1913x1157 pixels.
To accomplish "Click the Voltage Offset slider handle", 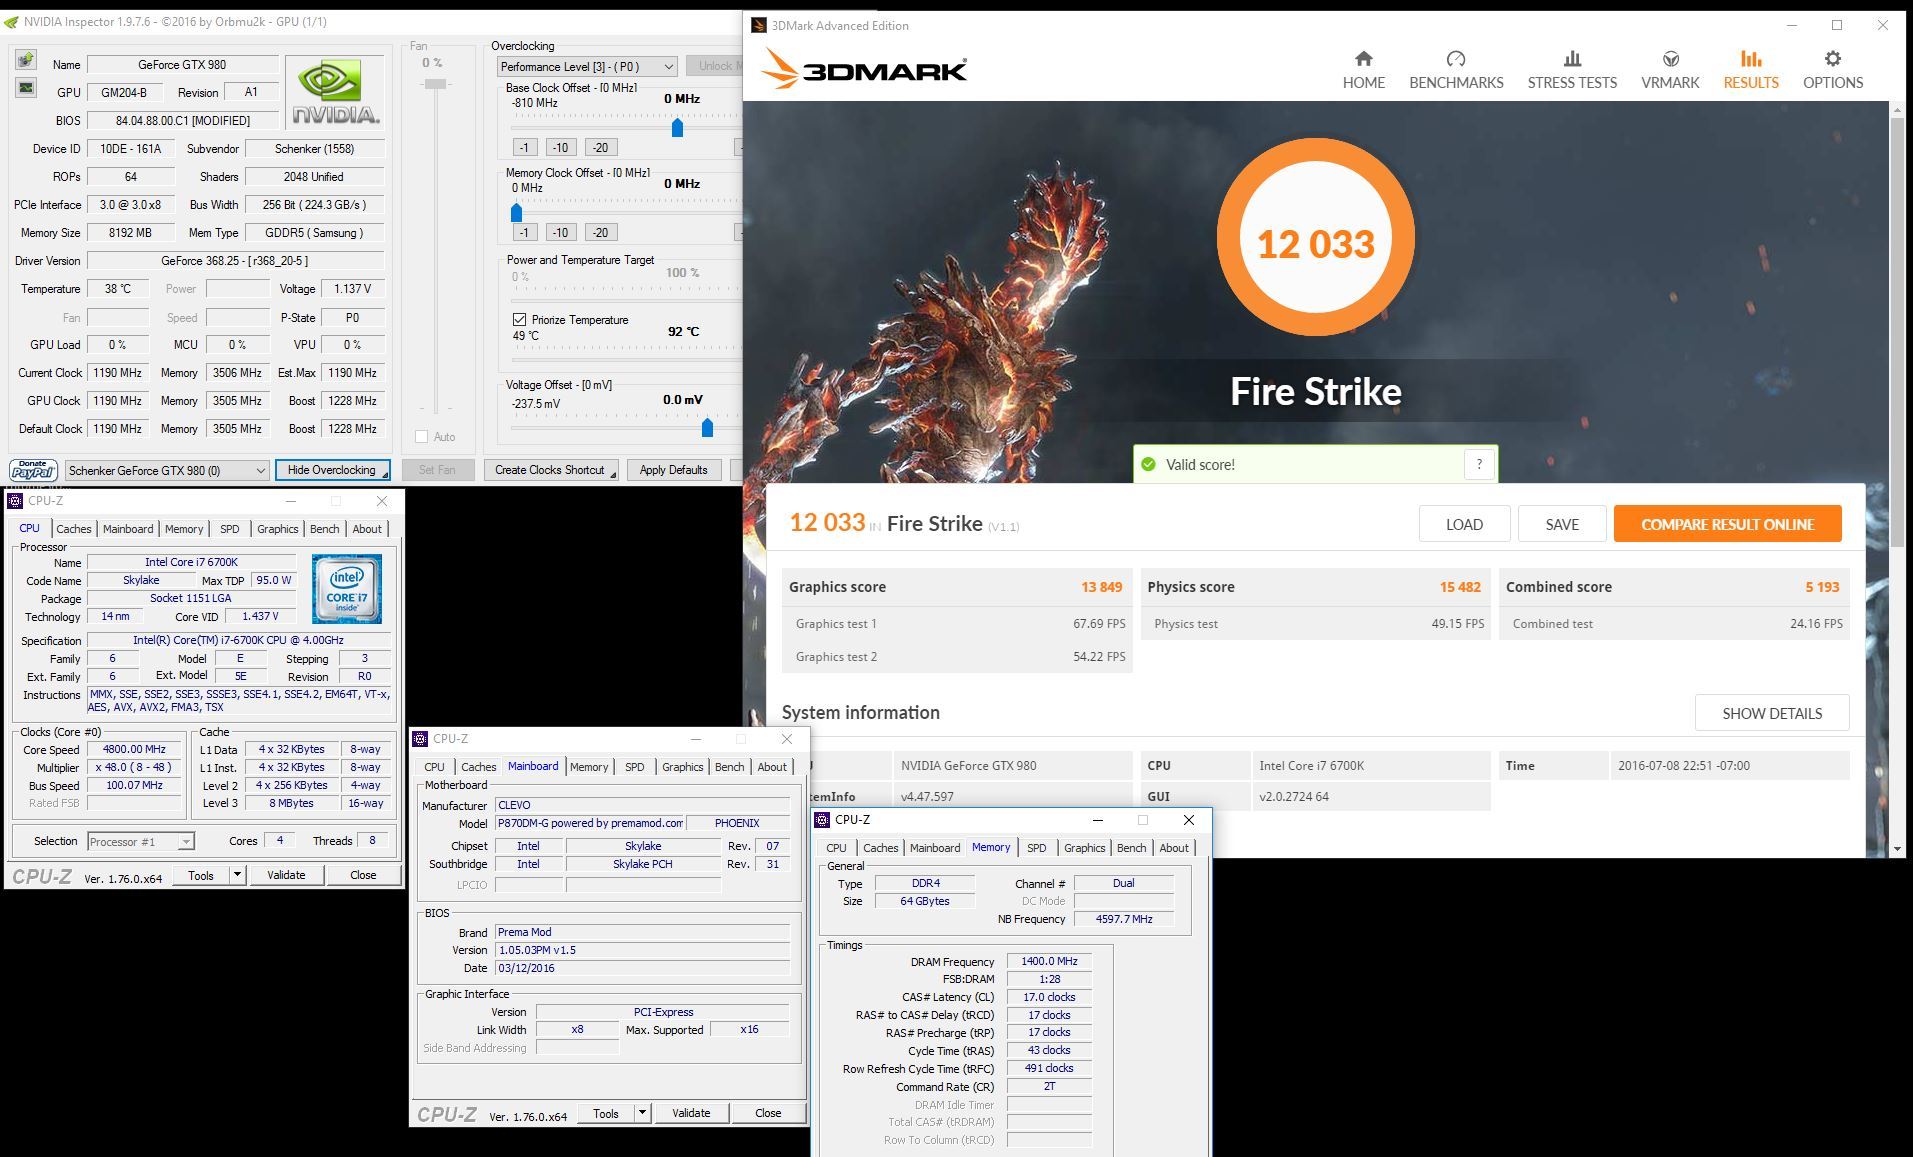I will (707, 428).
